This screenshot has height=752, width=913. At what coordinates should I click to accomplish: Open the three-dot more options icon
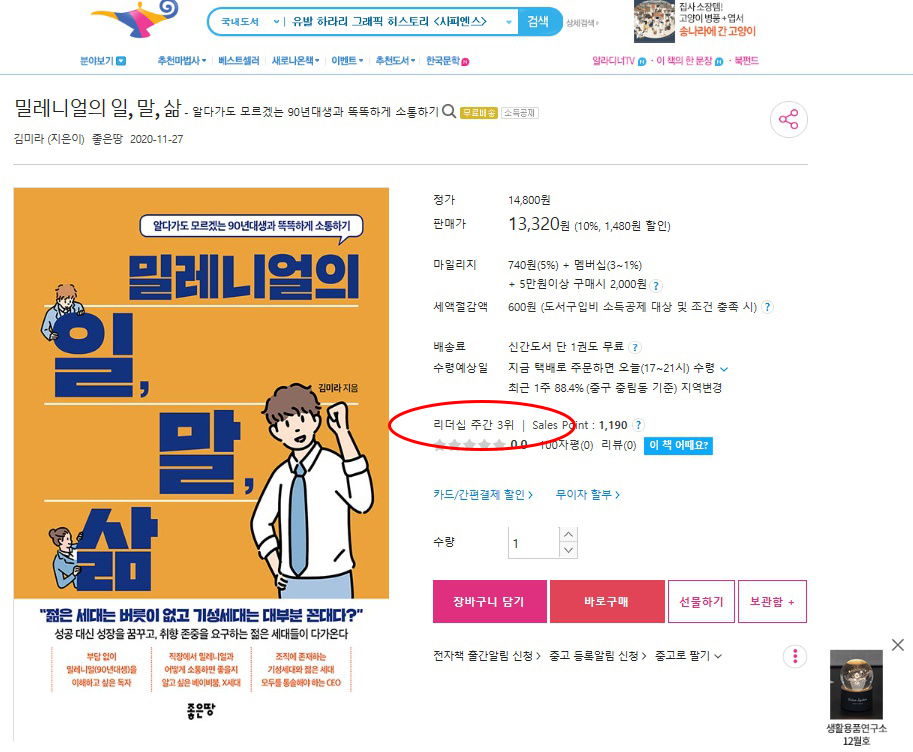click(795, 656)
